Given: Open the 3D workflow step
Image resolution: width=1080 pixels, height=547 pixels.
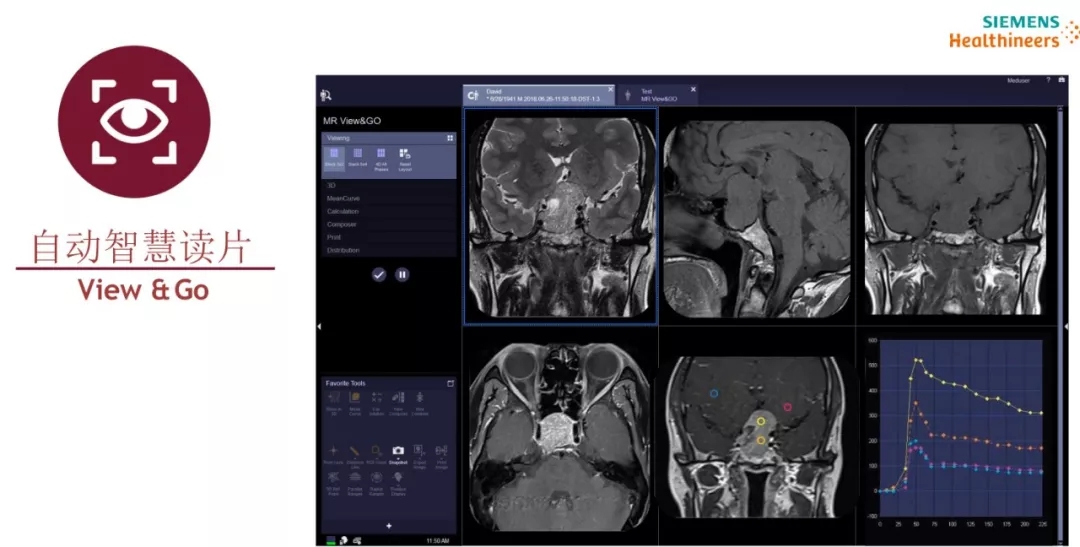Looking at the screenshot, I should click(x=388, y=185).
